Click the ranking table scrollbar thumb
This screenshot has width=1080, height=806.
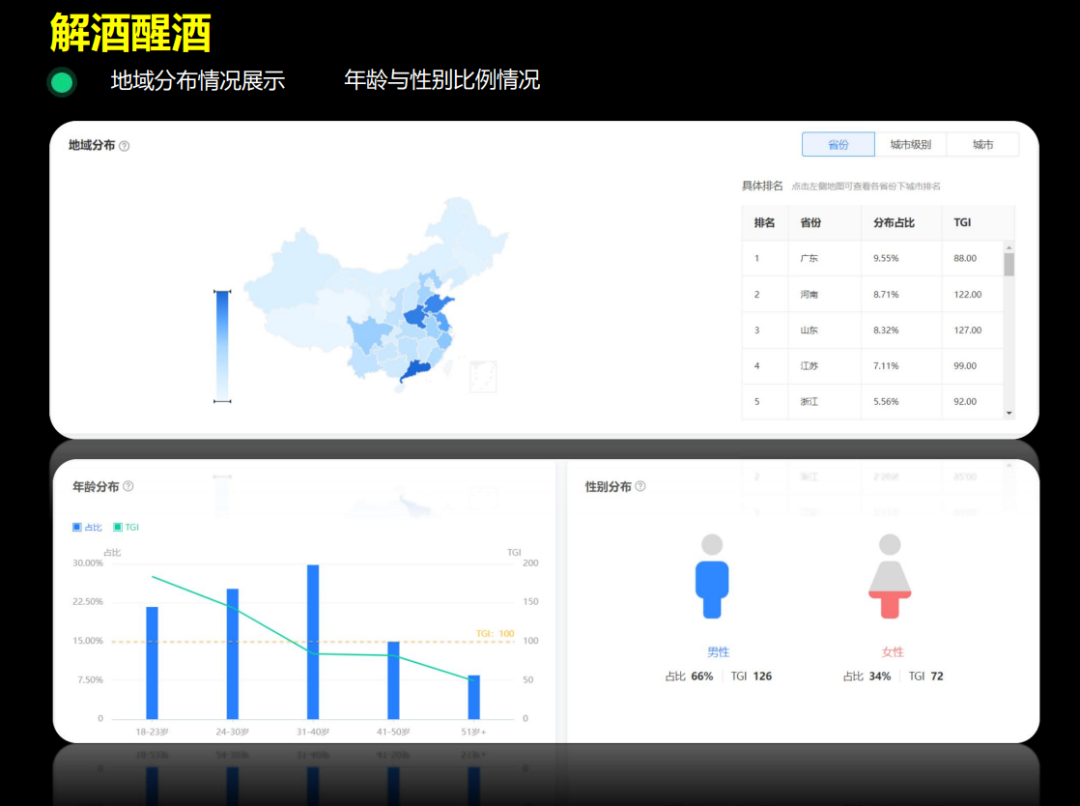[x=1009, y=265]
